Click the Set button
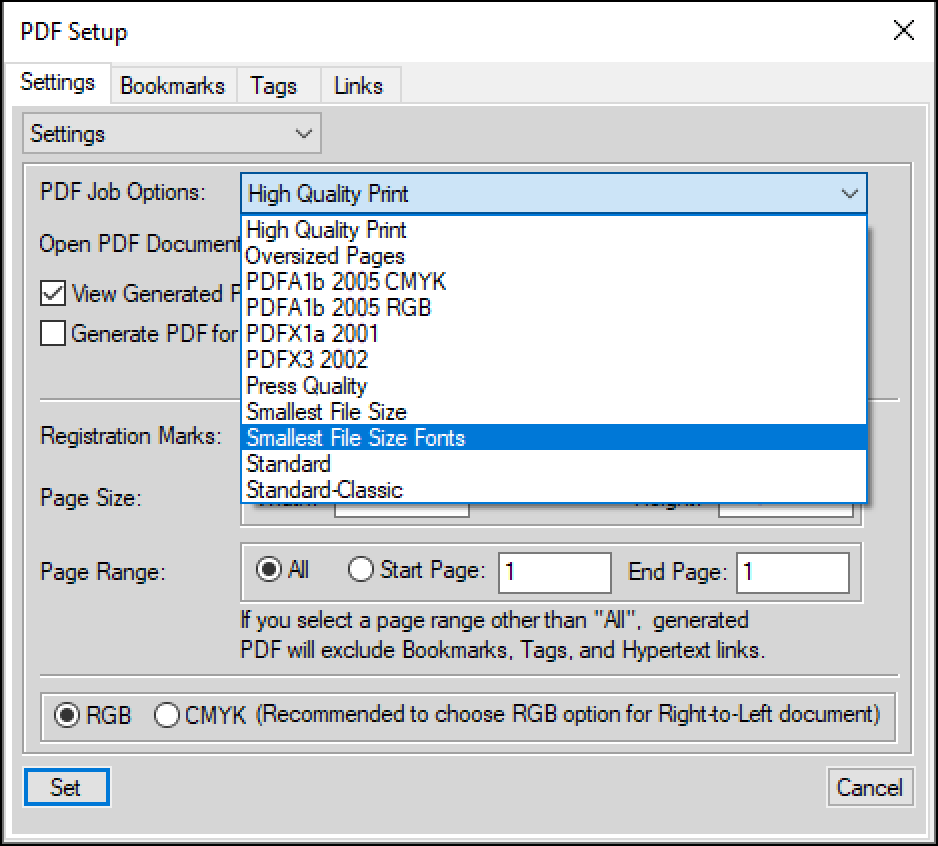 tap(66, 787)
